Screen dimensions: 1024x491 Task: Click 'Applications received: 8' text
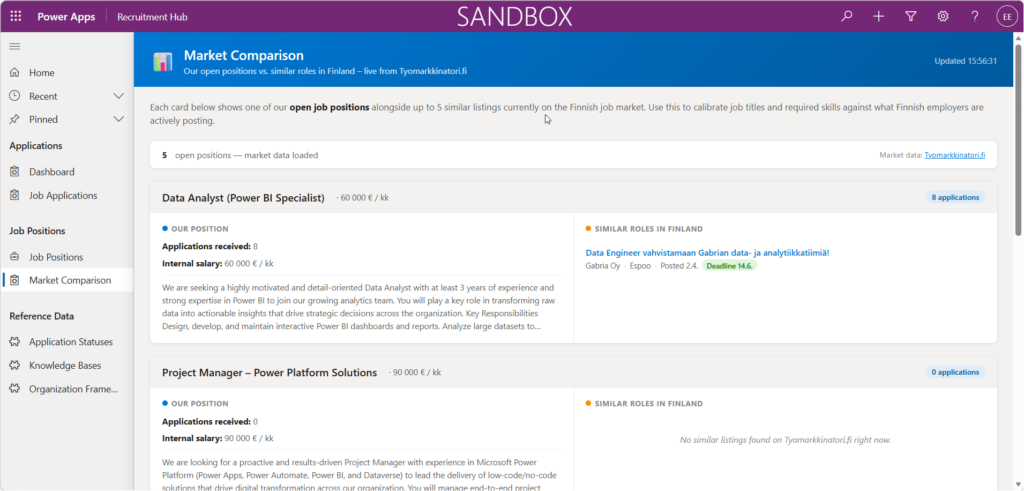pos(210,246)
